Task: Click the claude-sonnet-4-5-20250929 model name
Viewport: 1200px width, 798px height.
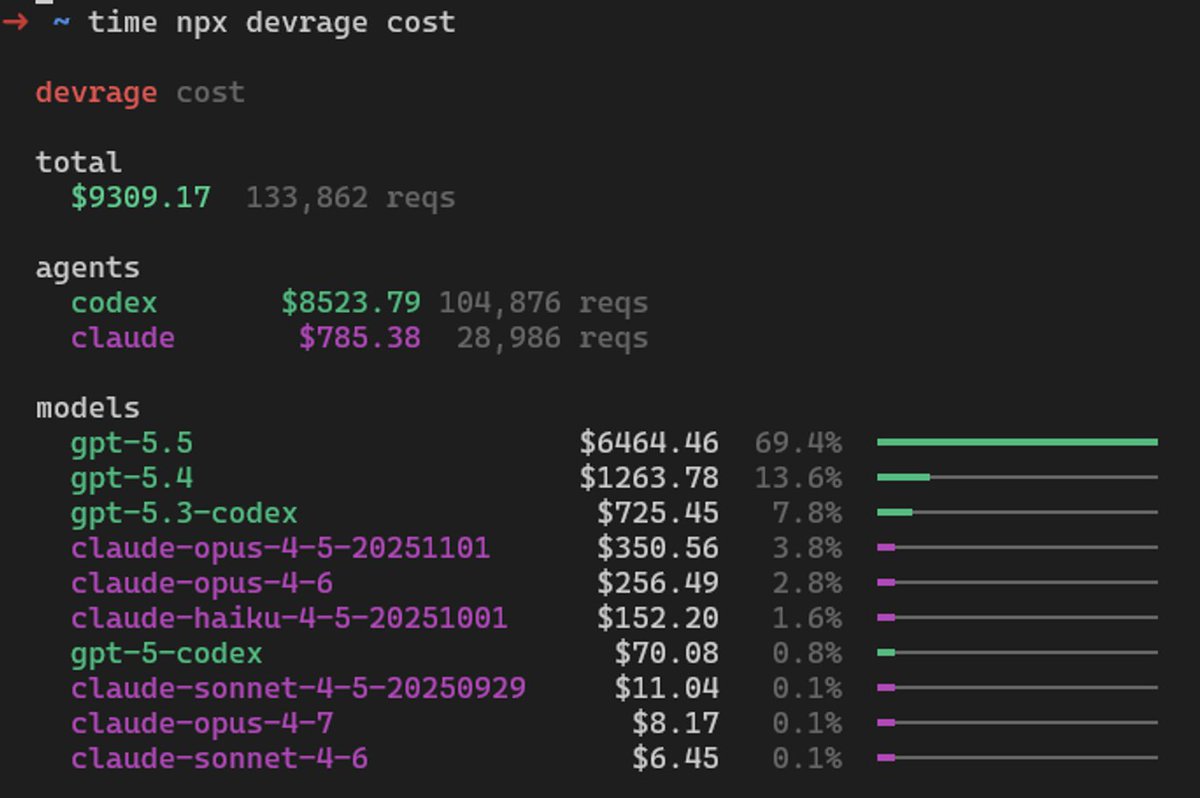Action: click(299, 688)
